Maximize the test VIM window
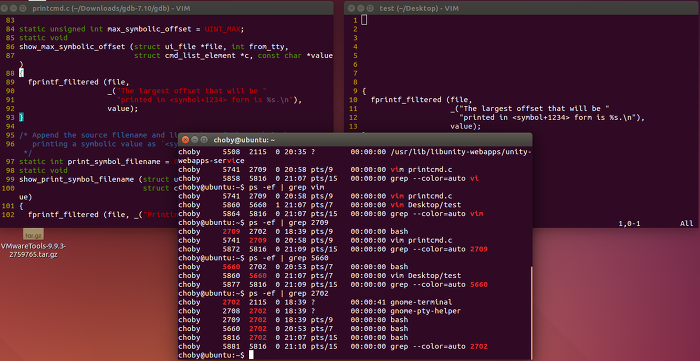700x361 pixels. pyautogui.click(x=370, y=8)
